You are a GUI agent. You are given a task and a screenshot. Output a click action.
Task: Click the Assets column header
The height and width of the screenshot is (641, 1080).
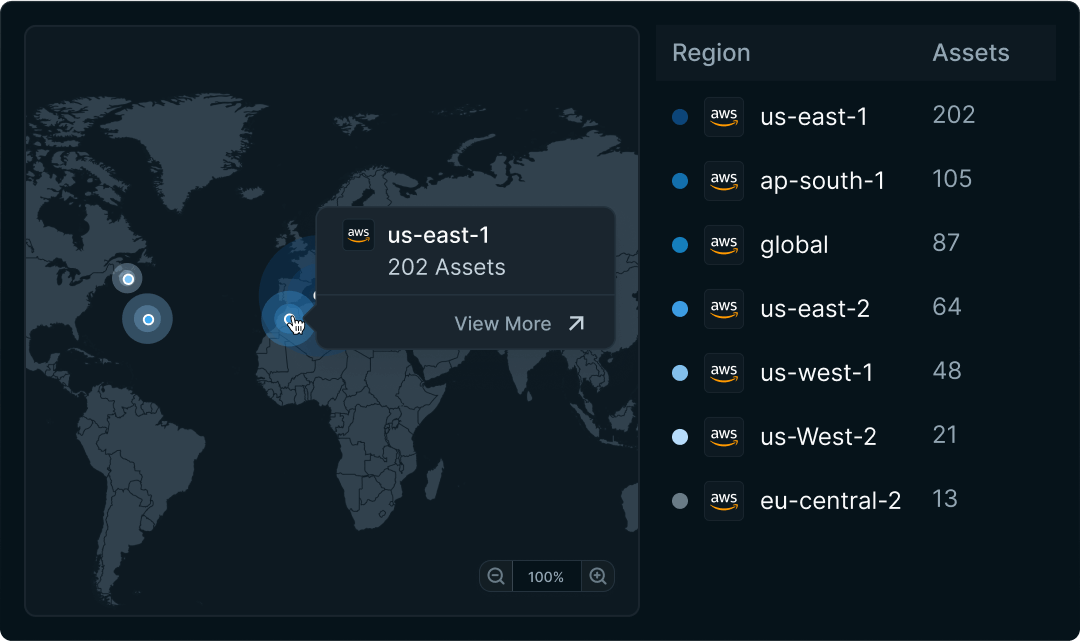pos(970,53)
